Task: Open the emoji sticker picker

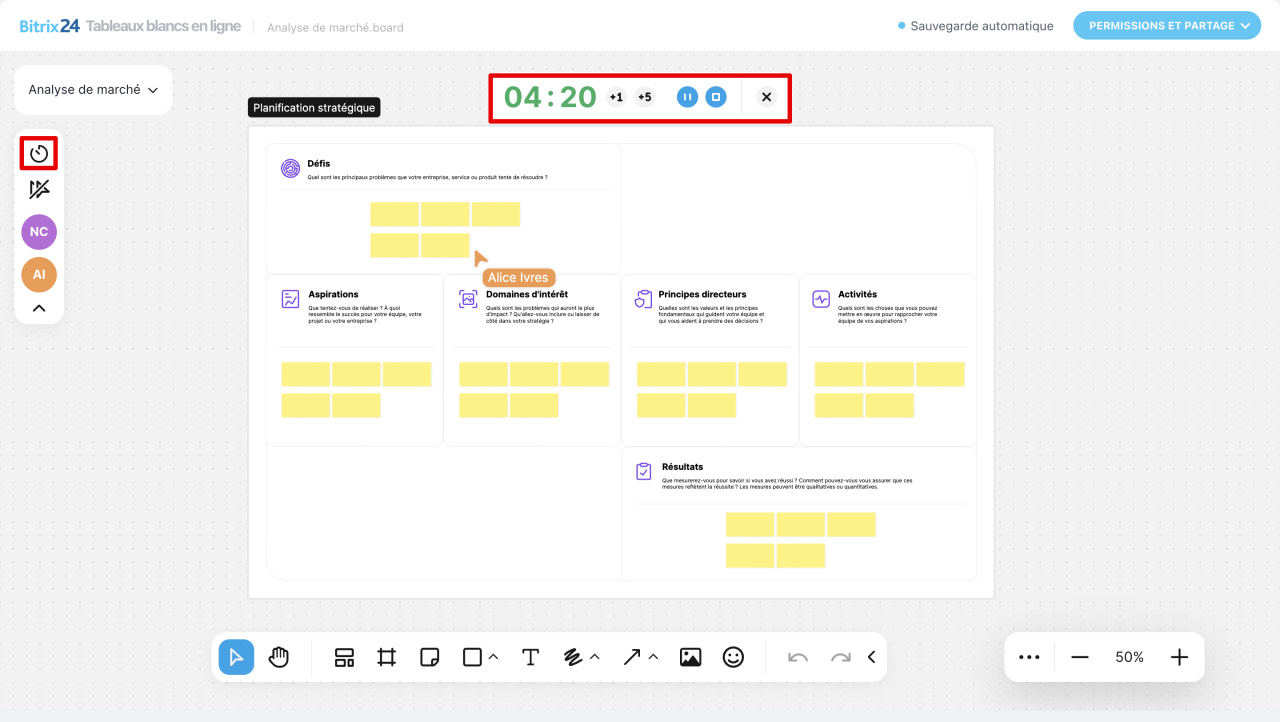Action: pos(733,657)
